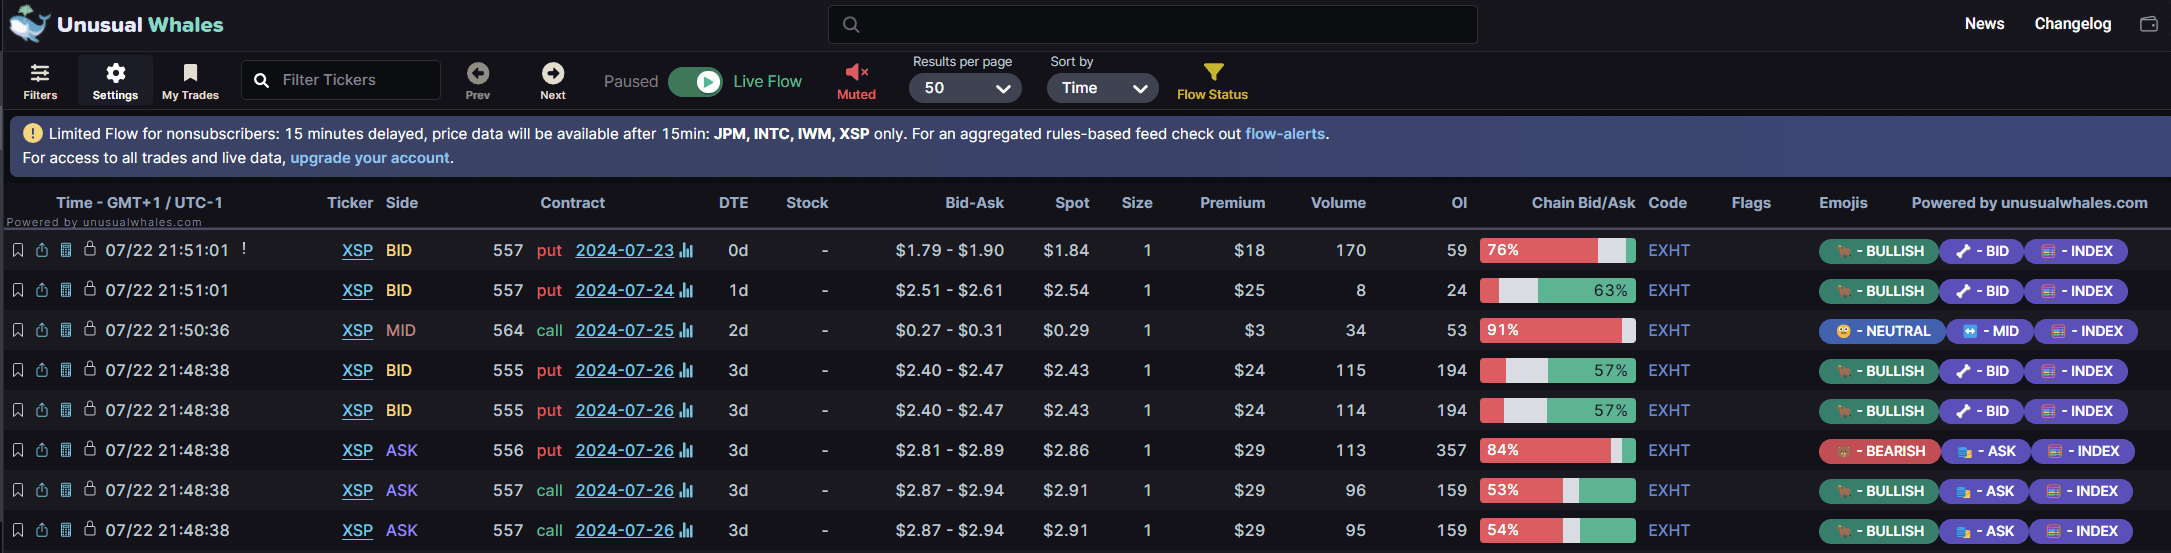Image resolution: width=2171 pixels, height=553 pixels.
Task: Click the Volume column header
Action: coord(1338,203)
